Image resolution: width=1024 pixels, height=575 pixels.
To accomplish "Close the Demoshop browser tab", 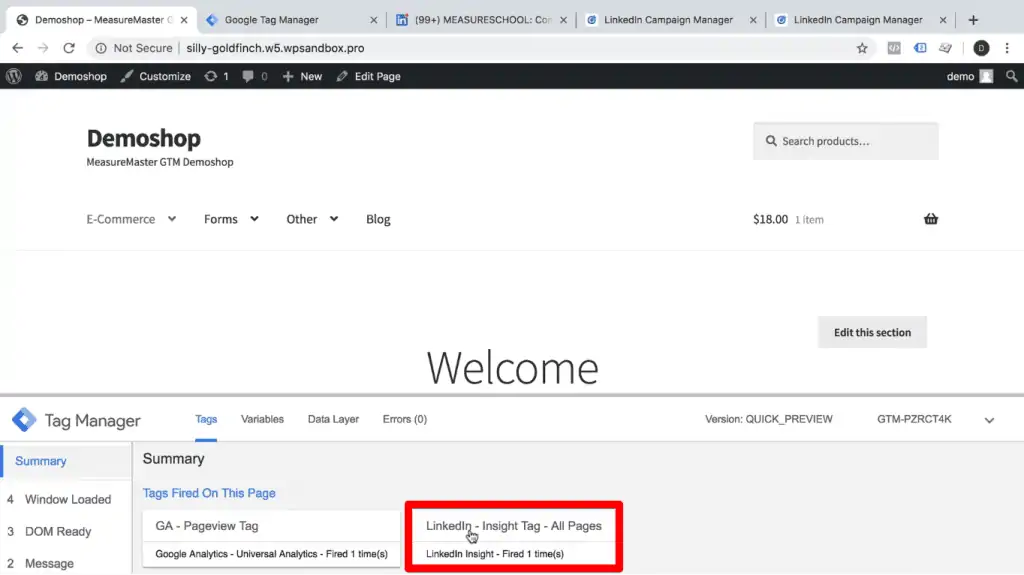I will [x=184, y=20].
